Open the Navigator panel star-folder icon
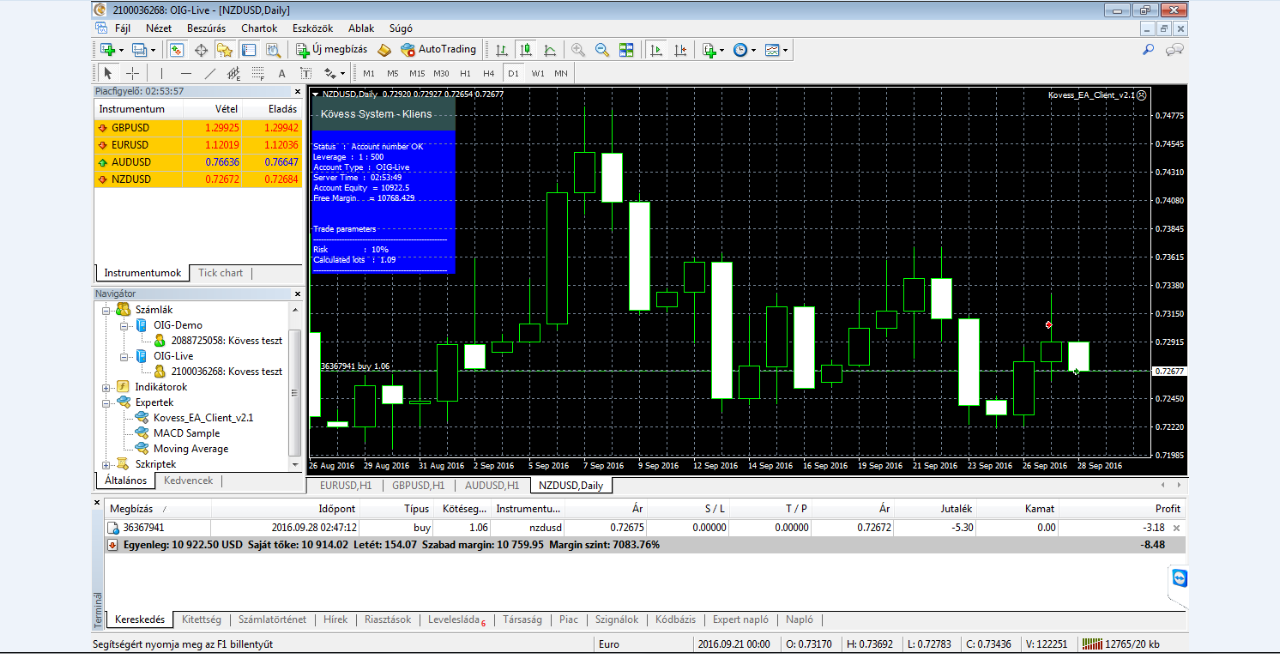 point(225,49)
